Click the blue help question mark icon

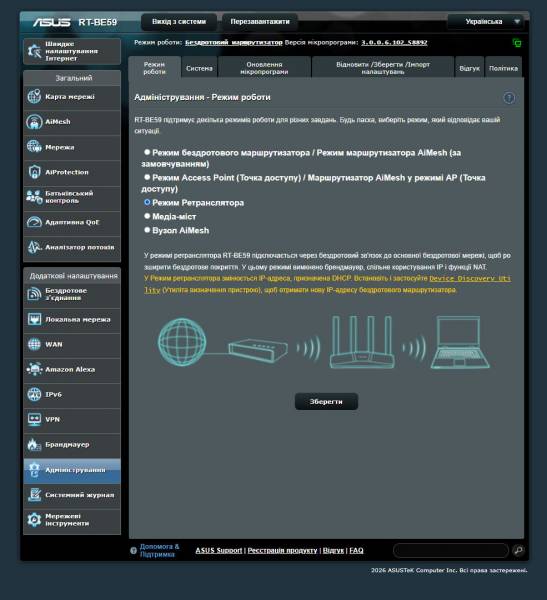point(509,98)
